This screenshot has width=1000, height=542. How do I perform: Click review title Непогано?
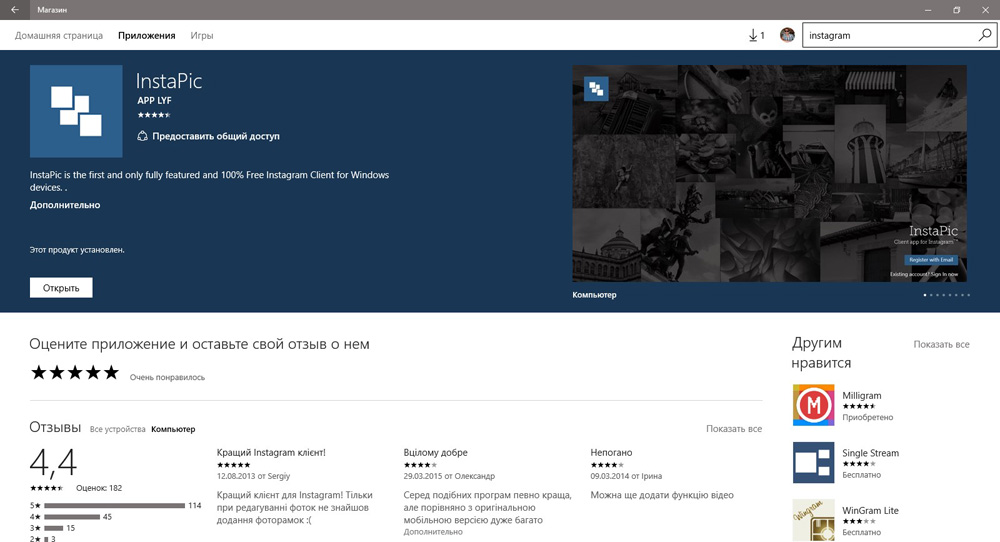coord(612,452)
